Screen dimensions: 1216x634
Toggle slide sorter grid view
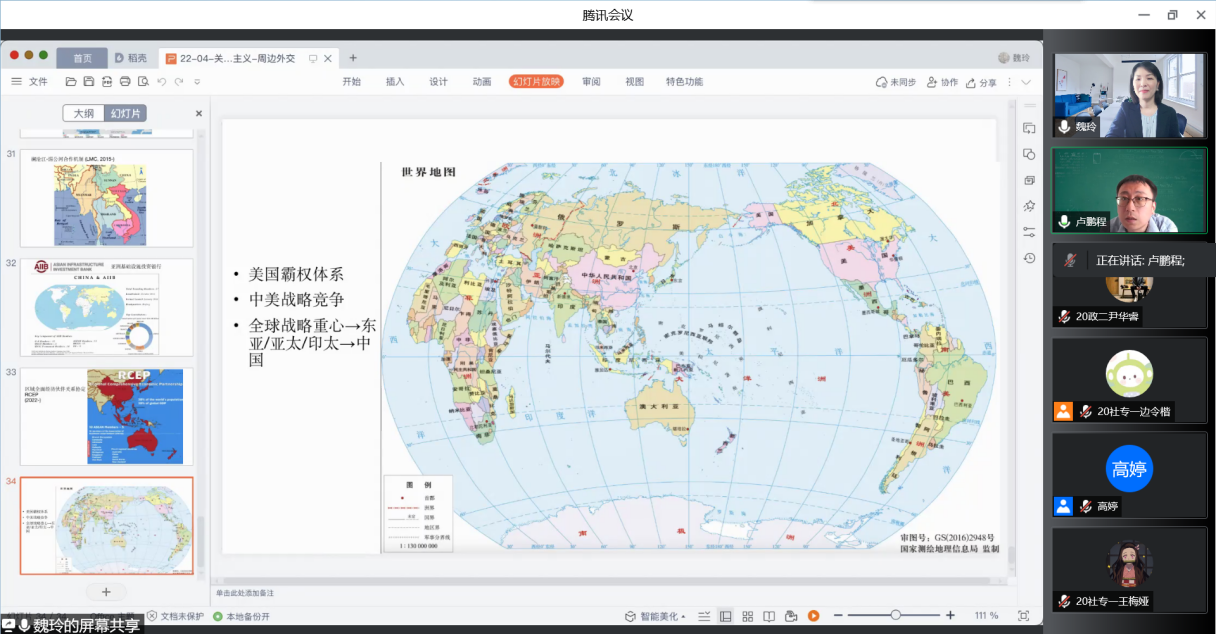[747, 616]
